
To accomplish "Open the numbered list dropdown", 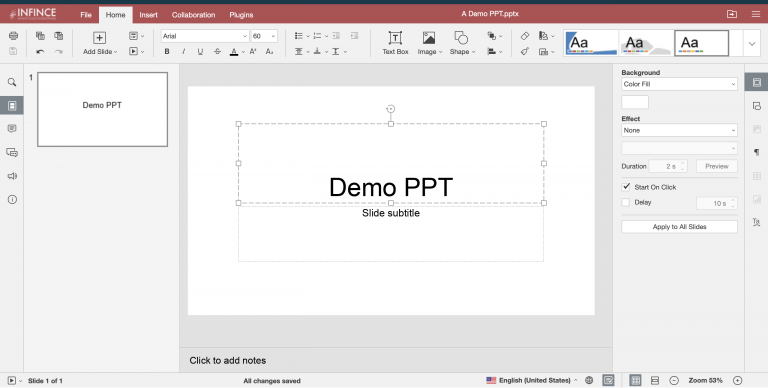I will [x=327, y=36].
